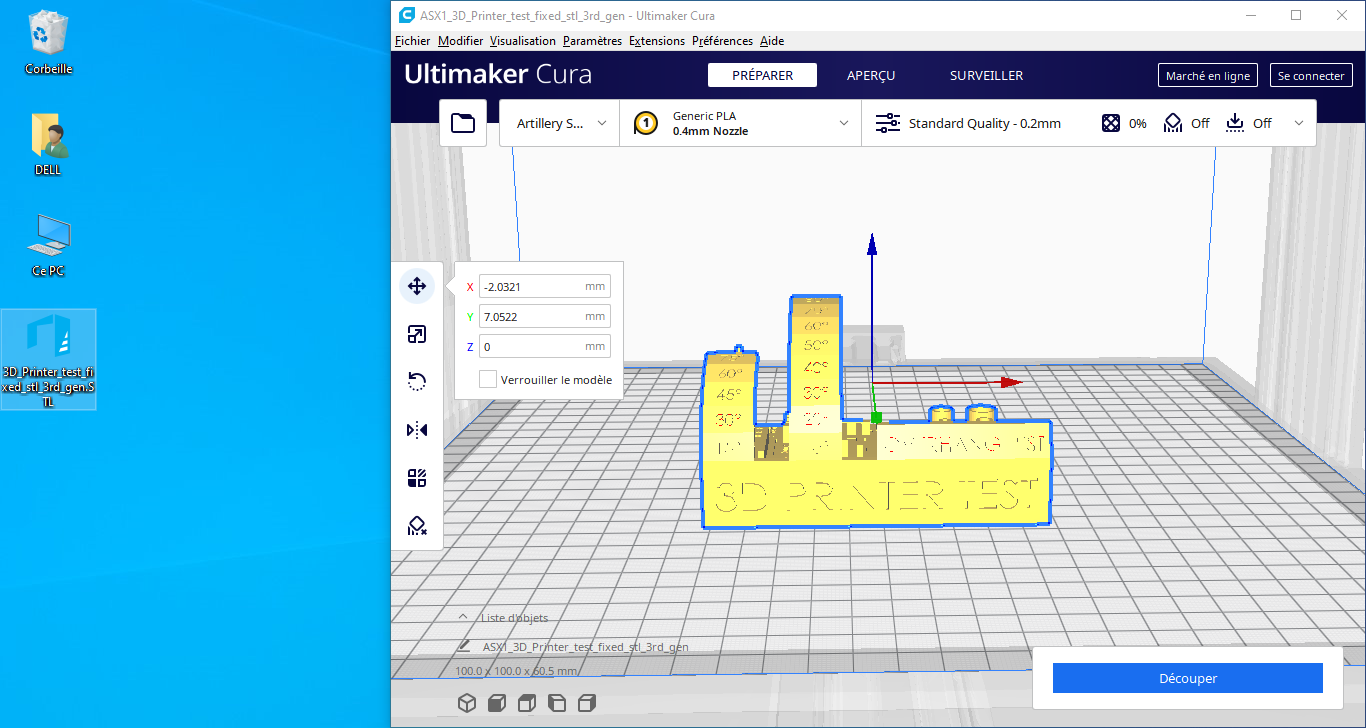Select the Scale tool
Image resolution: width=1366 pixels, height=728 pixels.
417,335
